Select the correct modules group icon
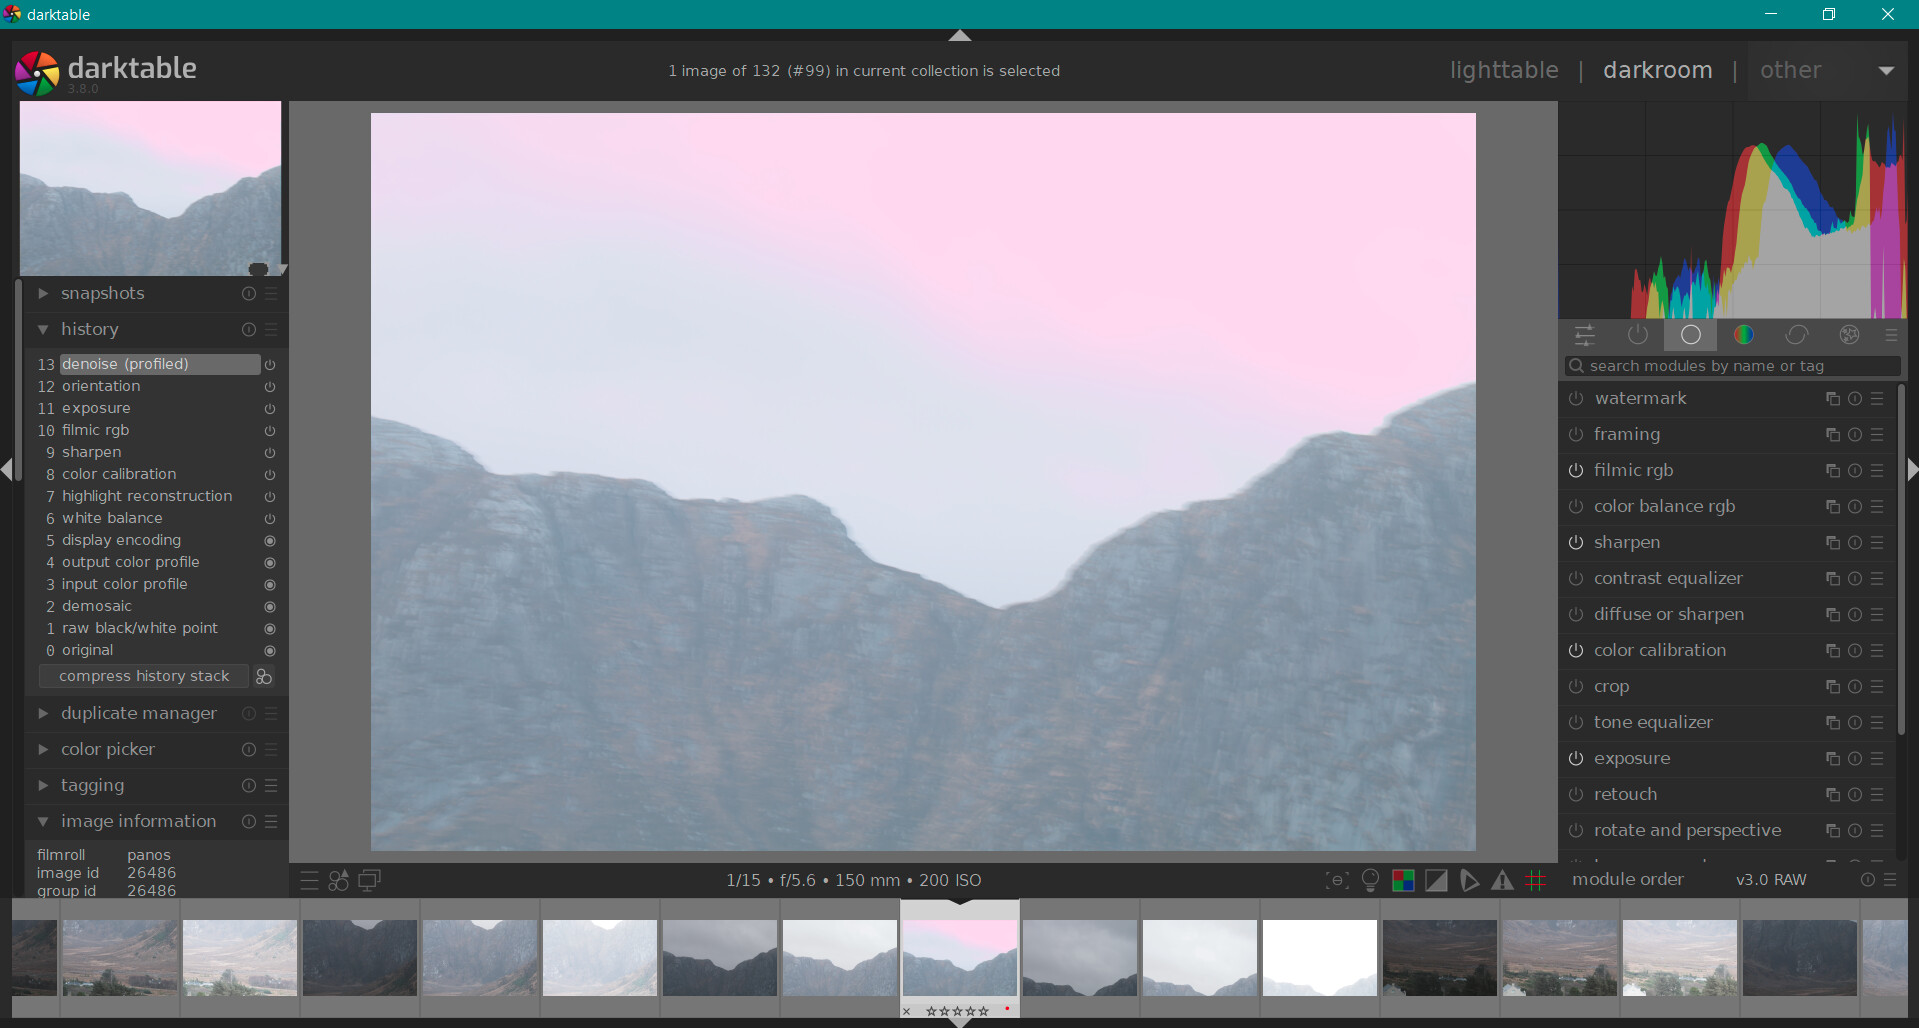The image size is (1919, 1028). pos(1797,335)
